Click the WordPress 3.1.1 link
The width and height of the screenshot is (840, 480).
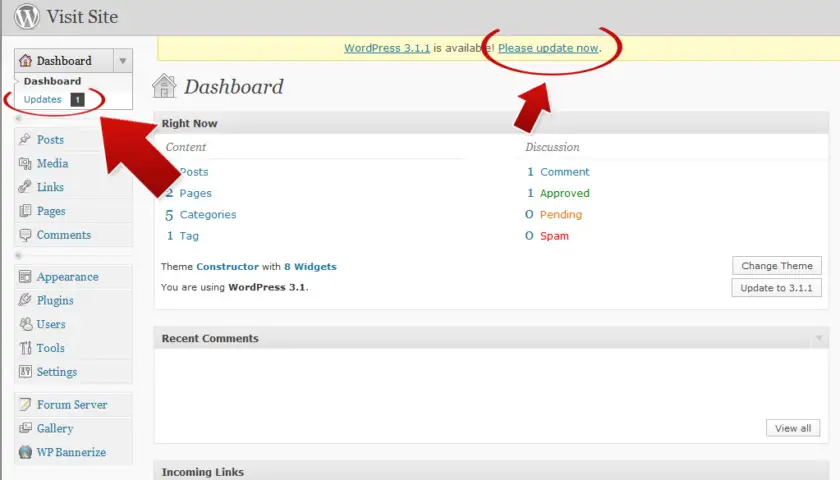pyautogui.click(x=387, y=48)
